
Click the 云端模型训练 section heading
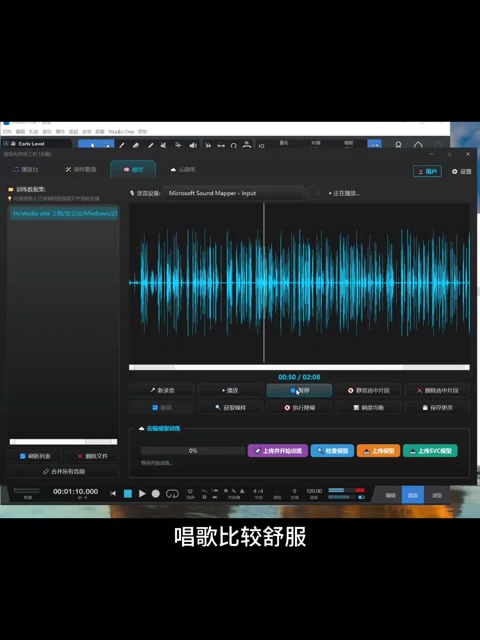pos(163,429)
